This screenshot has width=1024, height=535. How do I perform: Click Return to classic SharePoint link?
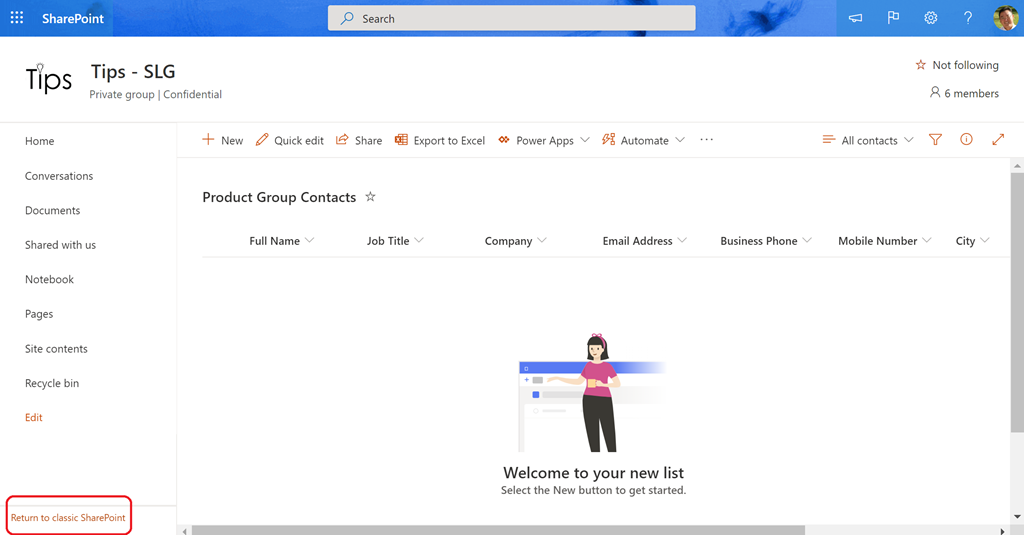click(x=68, y=517)
